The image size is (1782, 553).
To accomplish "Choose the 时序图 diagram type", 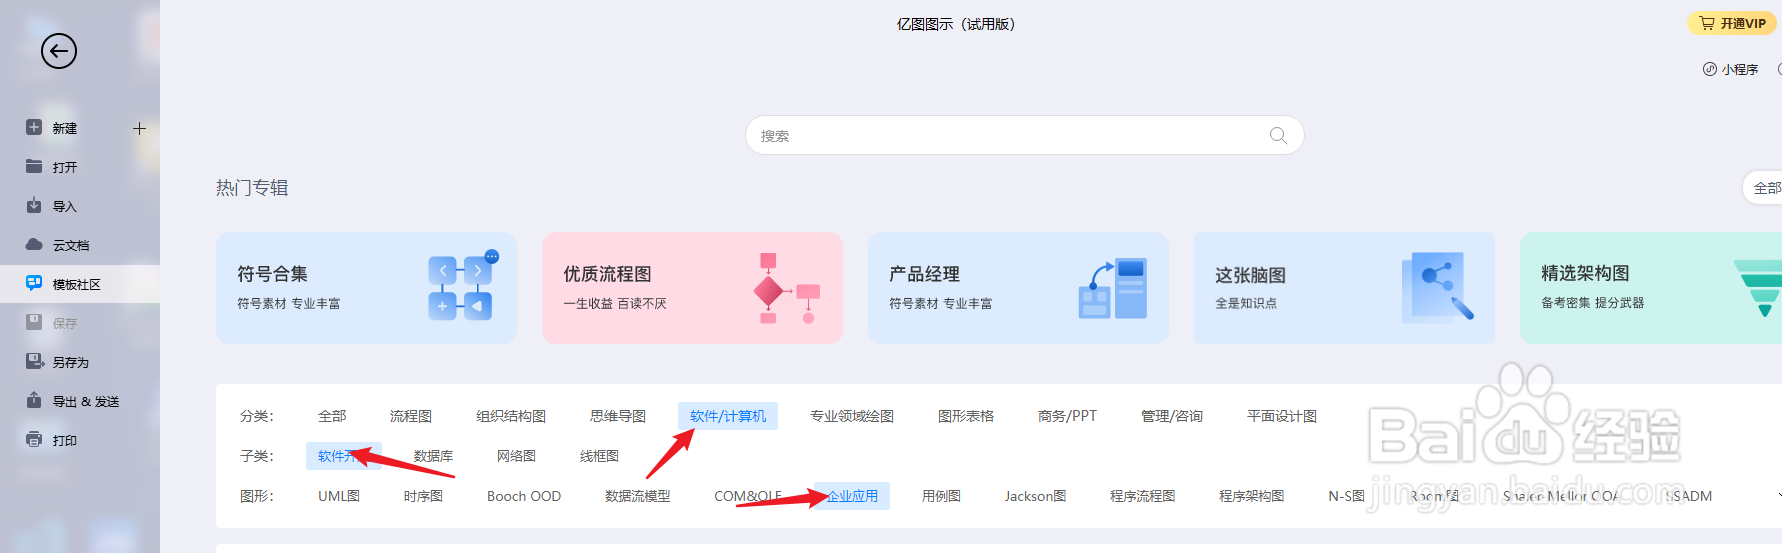I will [423, 496].
